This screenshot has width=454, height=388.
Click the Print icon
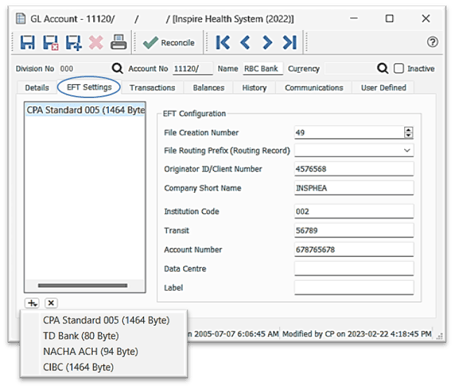[118, 42]
